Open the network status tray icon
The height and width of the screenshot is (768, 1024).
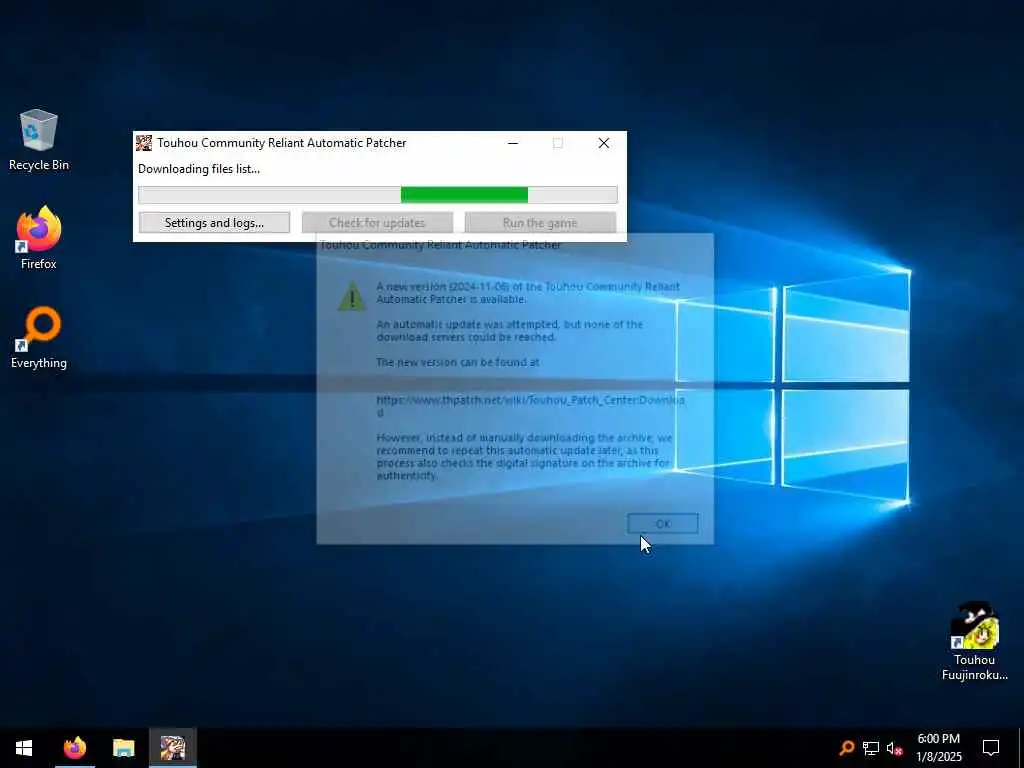pyautogui.click(x=871, y=748)
